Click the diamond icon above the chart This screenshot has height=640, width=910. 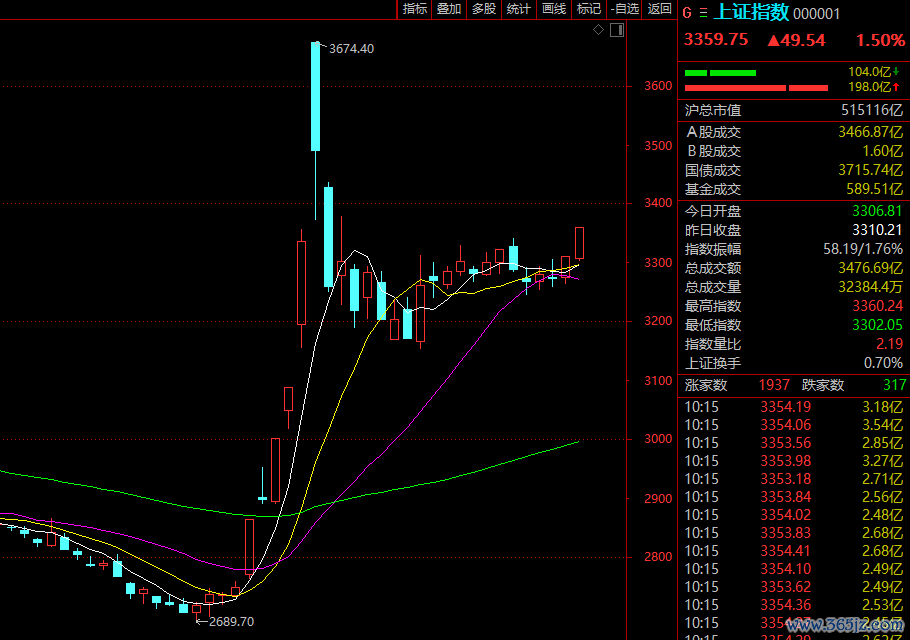[x=599, y=30]
